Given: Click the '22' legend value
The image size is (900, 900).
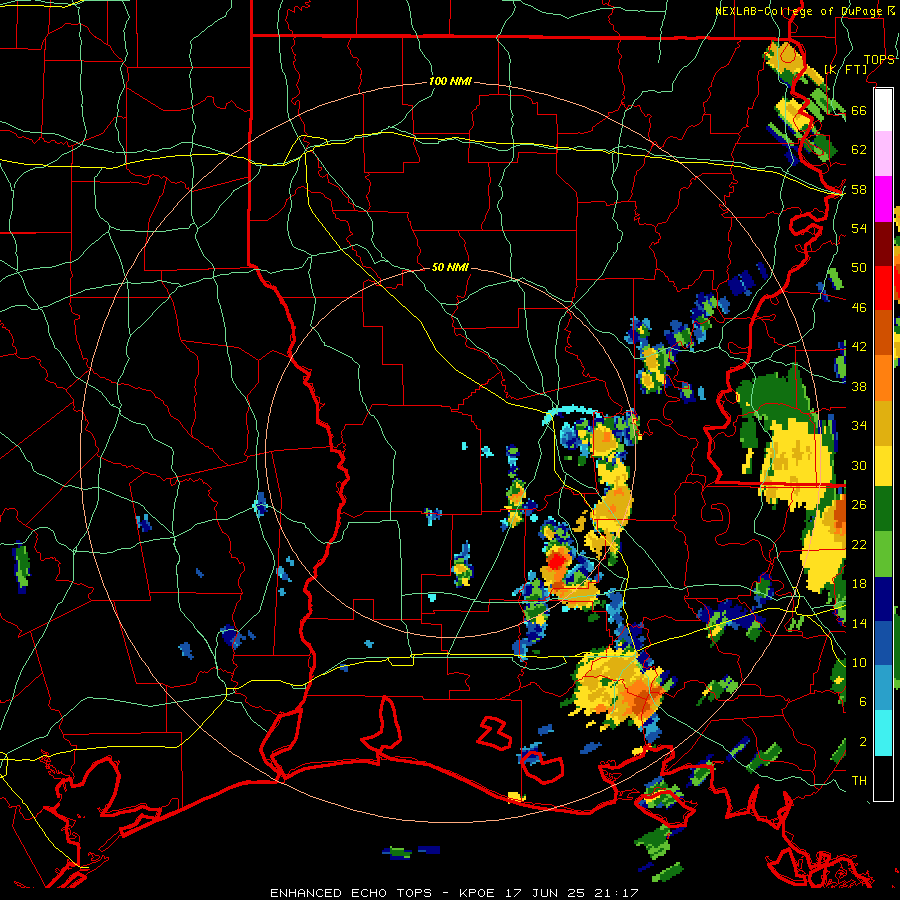Looking at the screenshot, I should tap(859, 544).
